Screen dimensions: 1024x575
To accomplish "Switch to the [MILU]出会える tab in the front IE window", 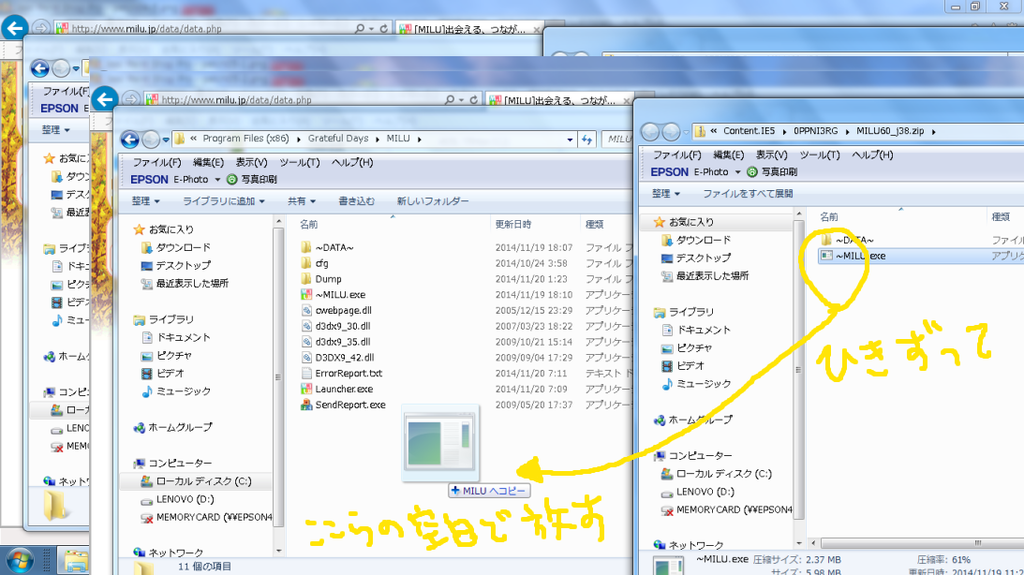I will coord(557,100).
